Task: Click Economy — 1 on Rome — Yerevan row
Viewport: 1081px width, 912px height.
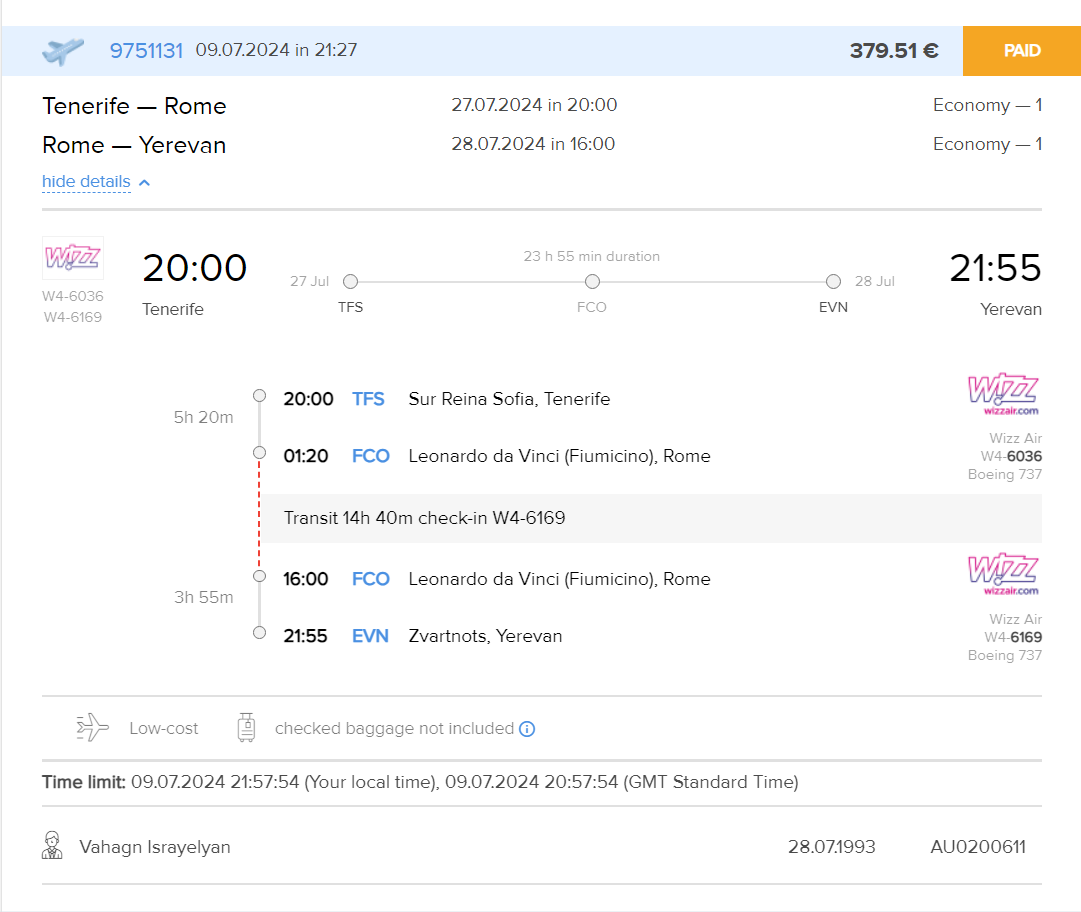Action: pyautogui.click(x=987, y=144)
